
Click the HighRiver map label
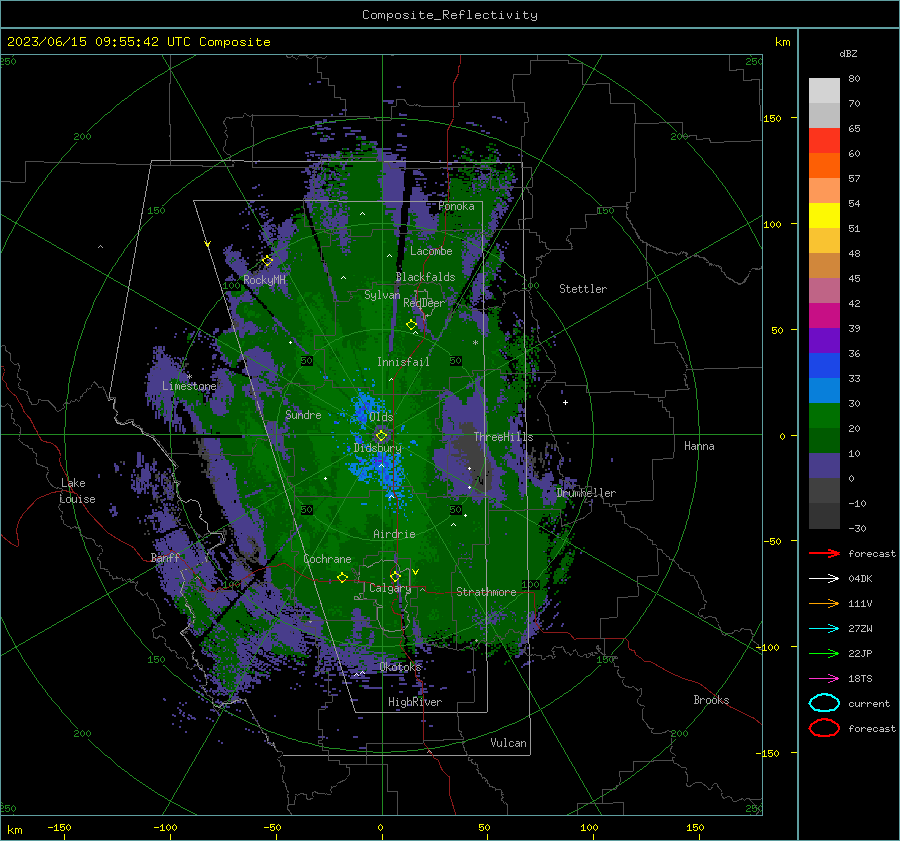point(415,702)
